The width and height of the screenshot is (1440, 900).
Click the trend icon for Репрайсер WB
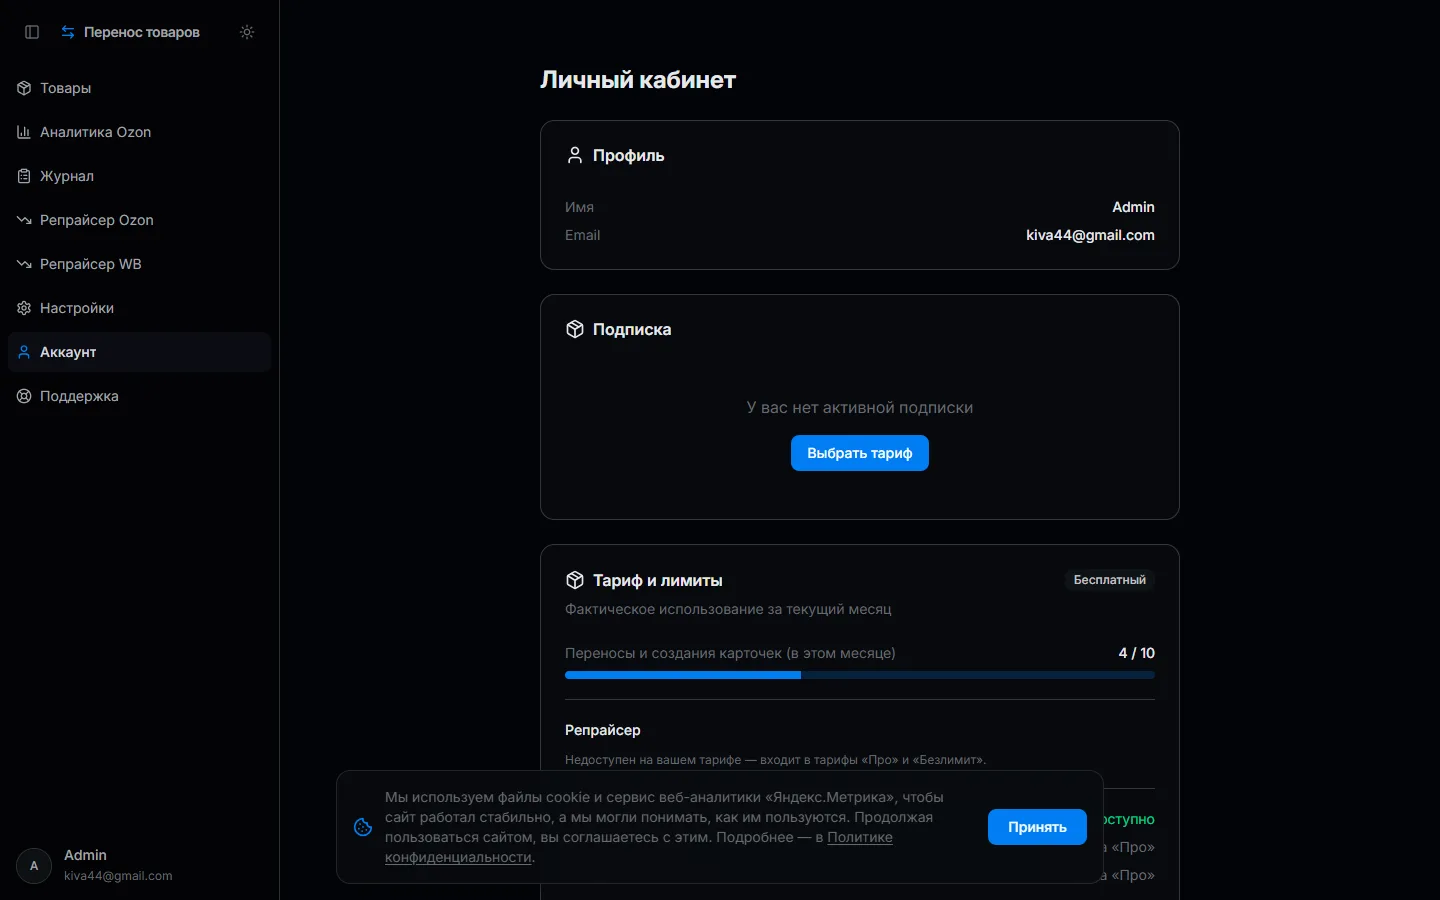tap(24, 264)
